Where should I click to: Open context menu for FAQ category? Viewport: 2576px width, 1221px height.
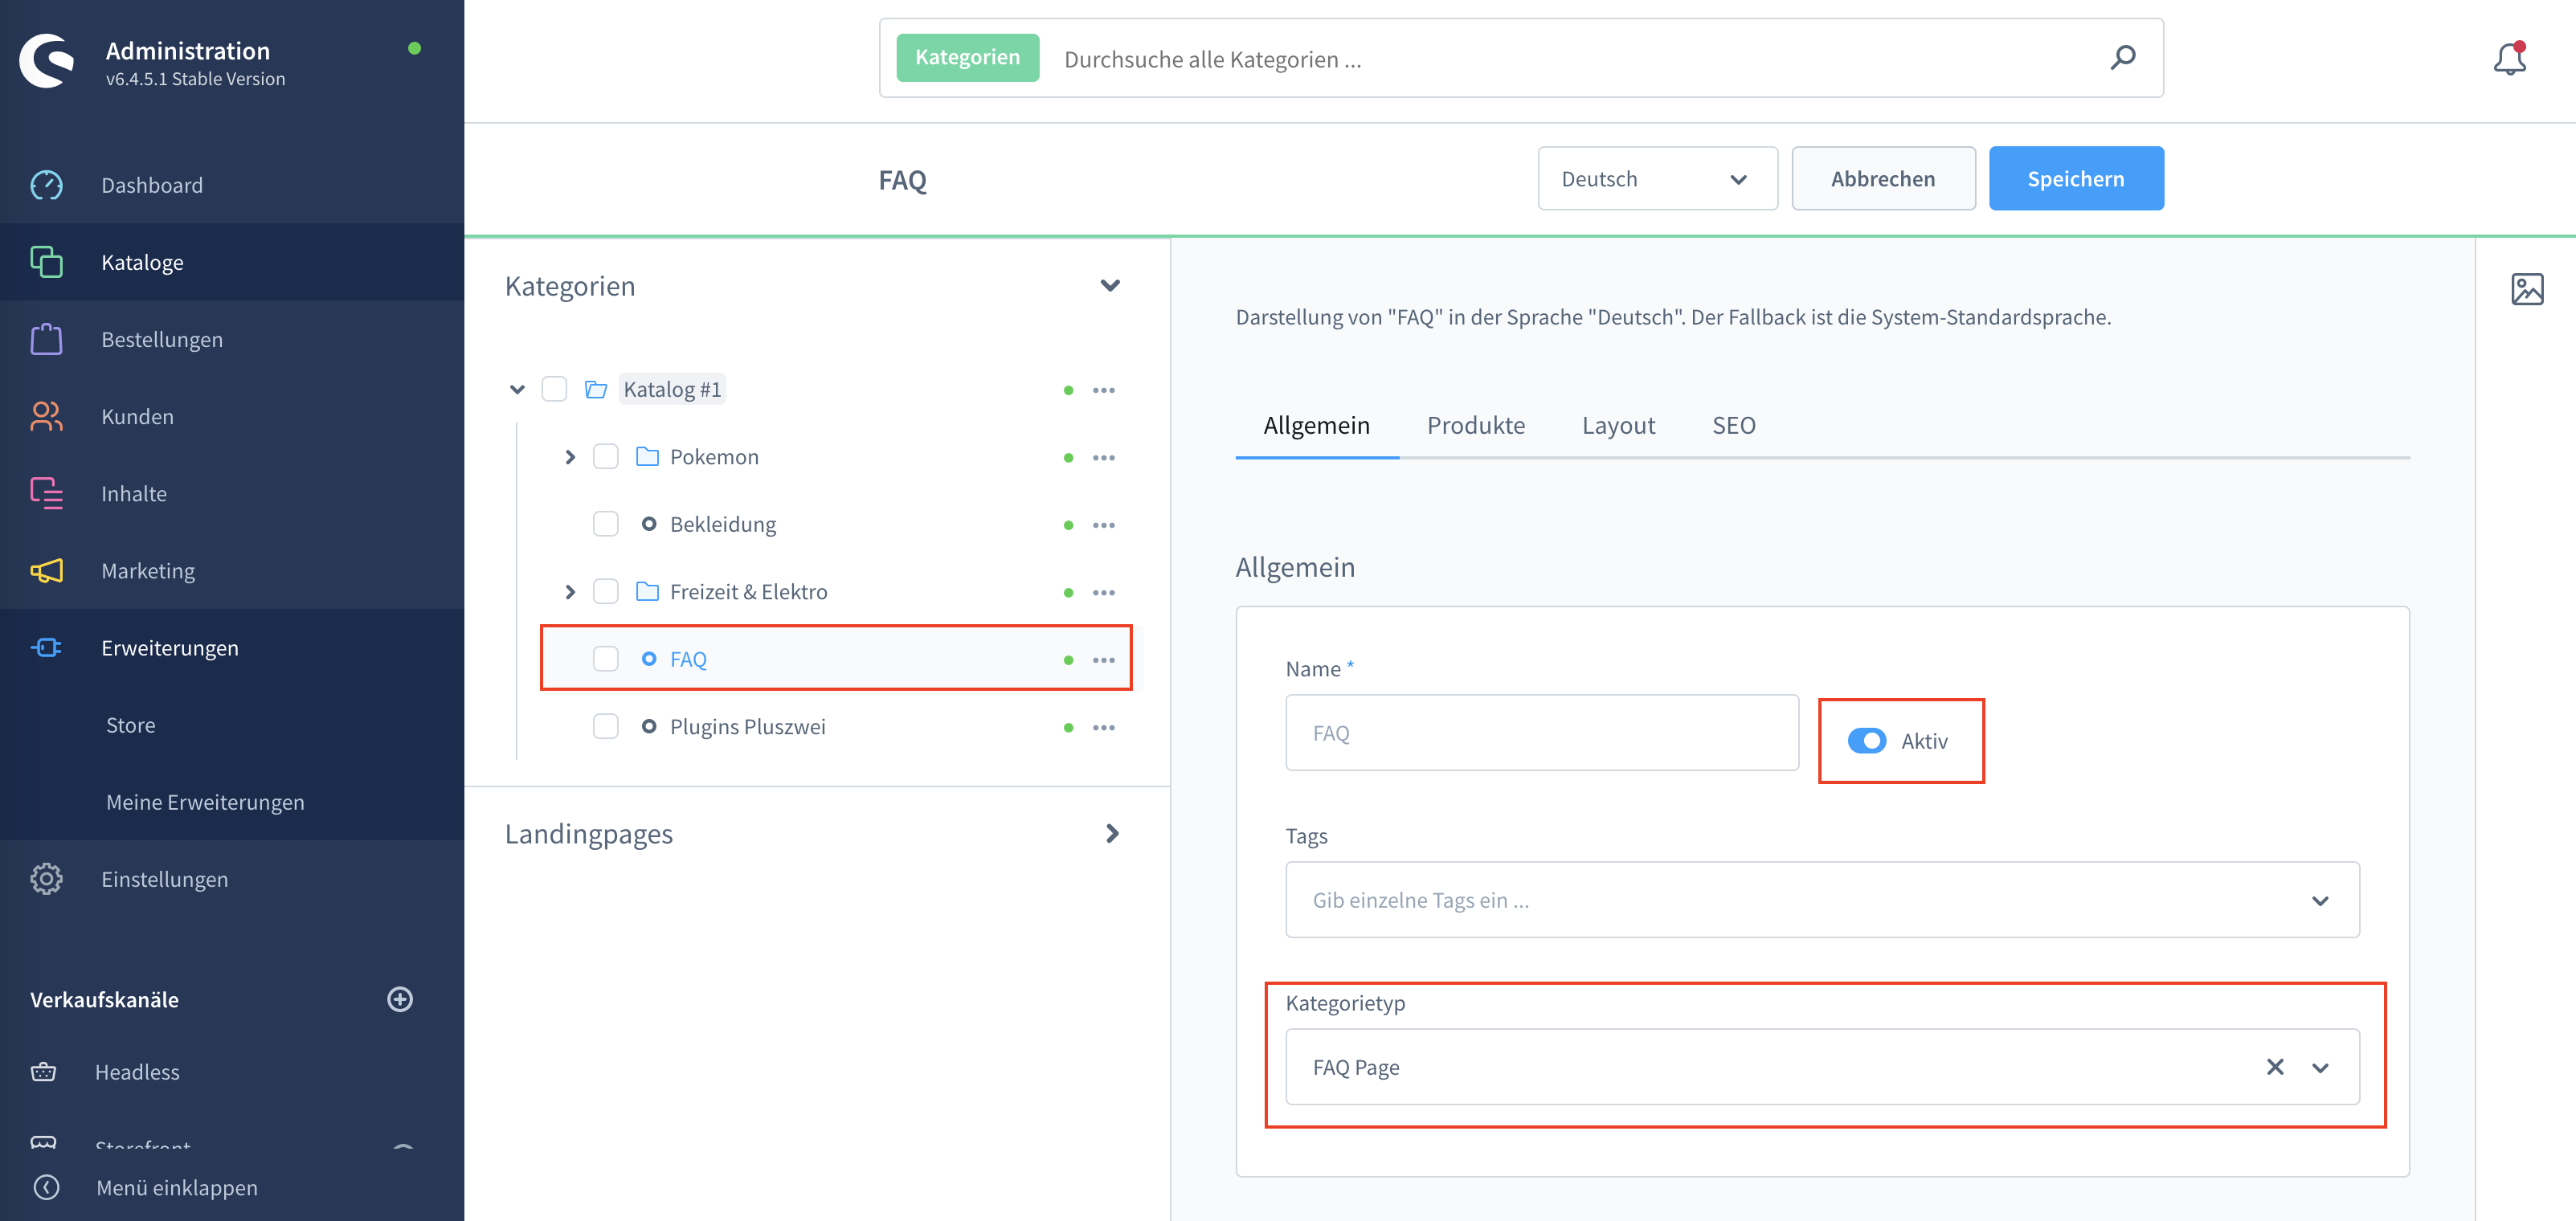pos(1103,659)
